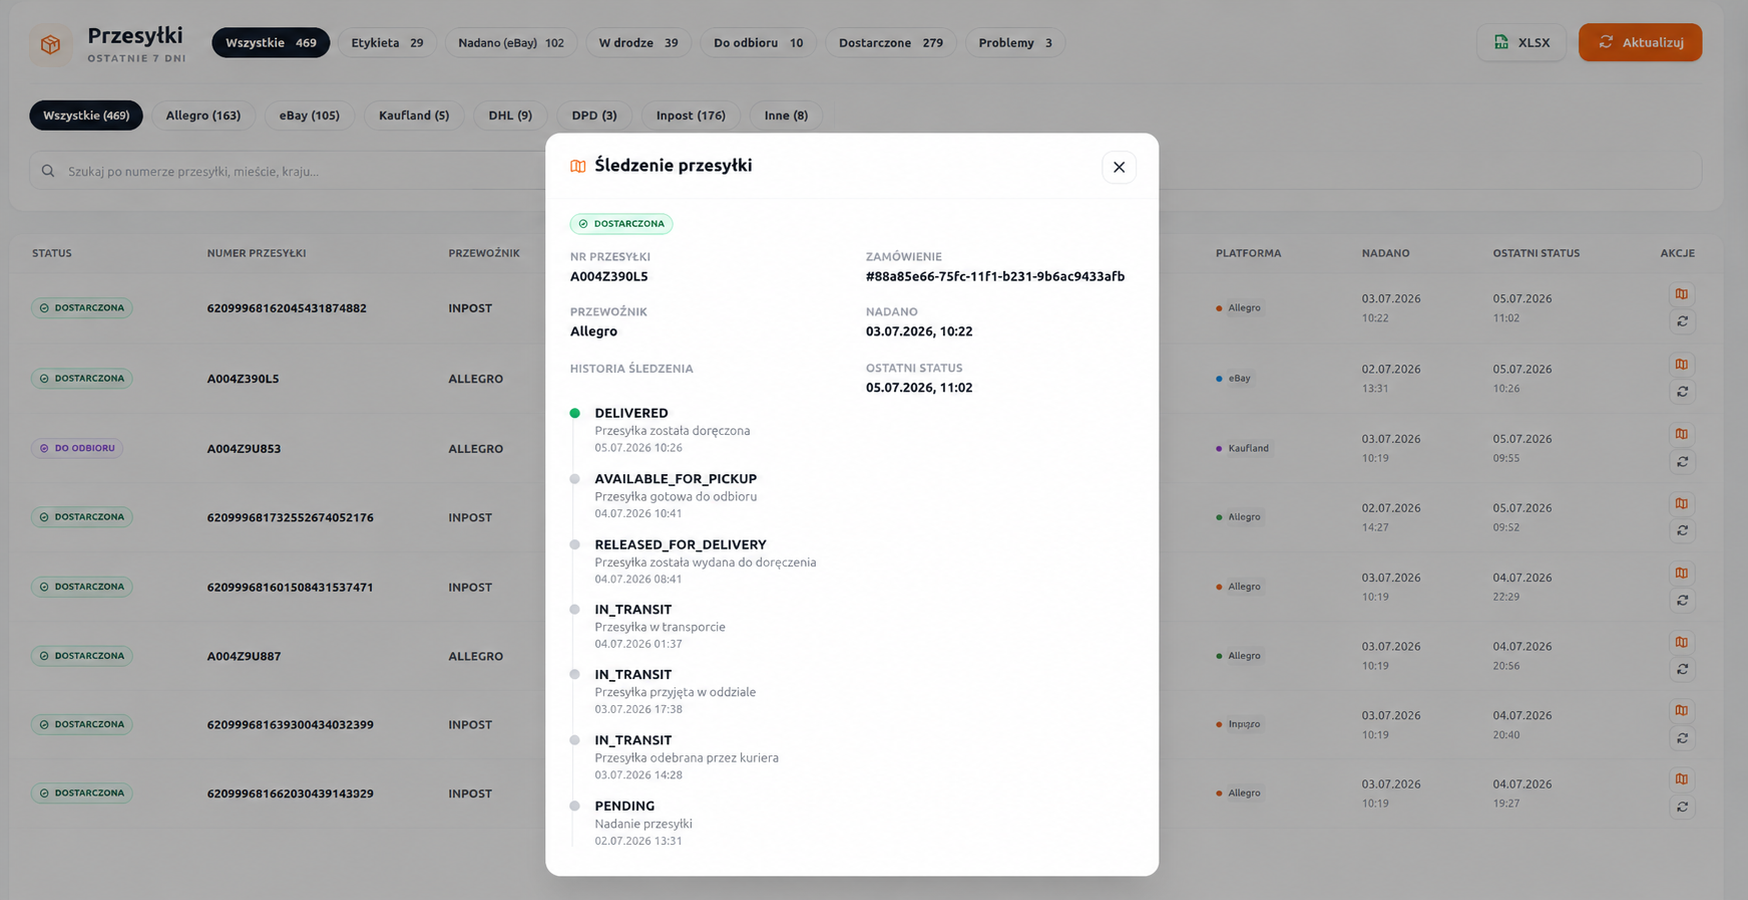Refresh icon for last row dated 19:27
This screenshot has height=900, width=1748.
coord(1681,806)
